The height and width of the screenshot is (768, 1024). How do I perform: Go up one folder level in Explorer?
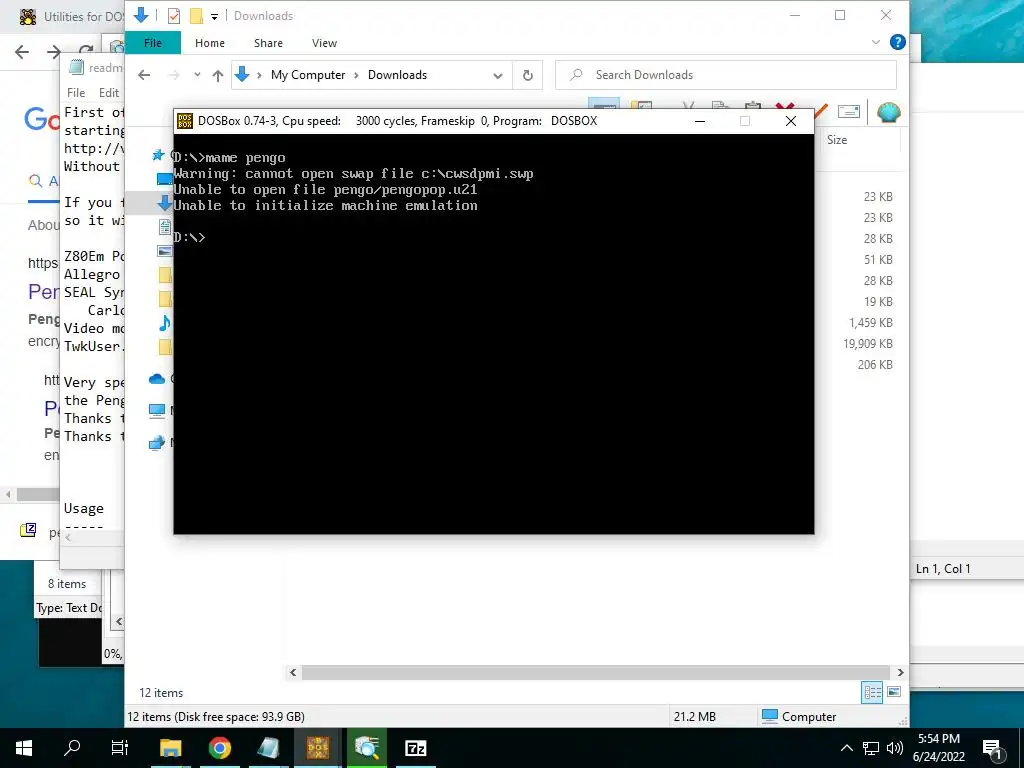(x=218, y=75)
